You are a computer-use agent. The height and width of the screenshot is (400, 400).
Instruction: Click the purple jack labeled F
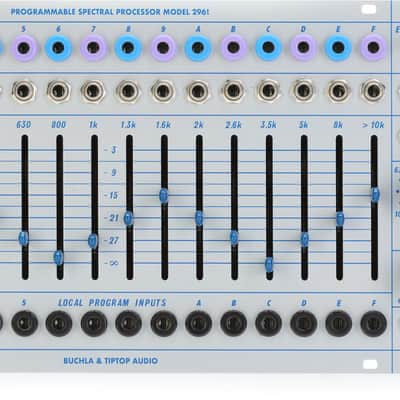click(x=373, y=48)
